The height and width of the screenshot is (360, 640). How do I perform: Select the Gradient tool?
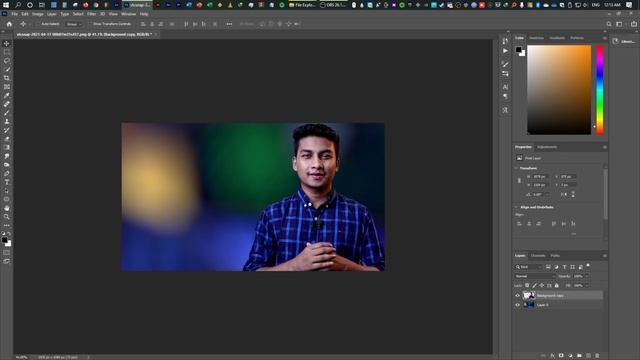pos(7,147)
